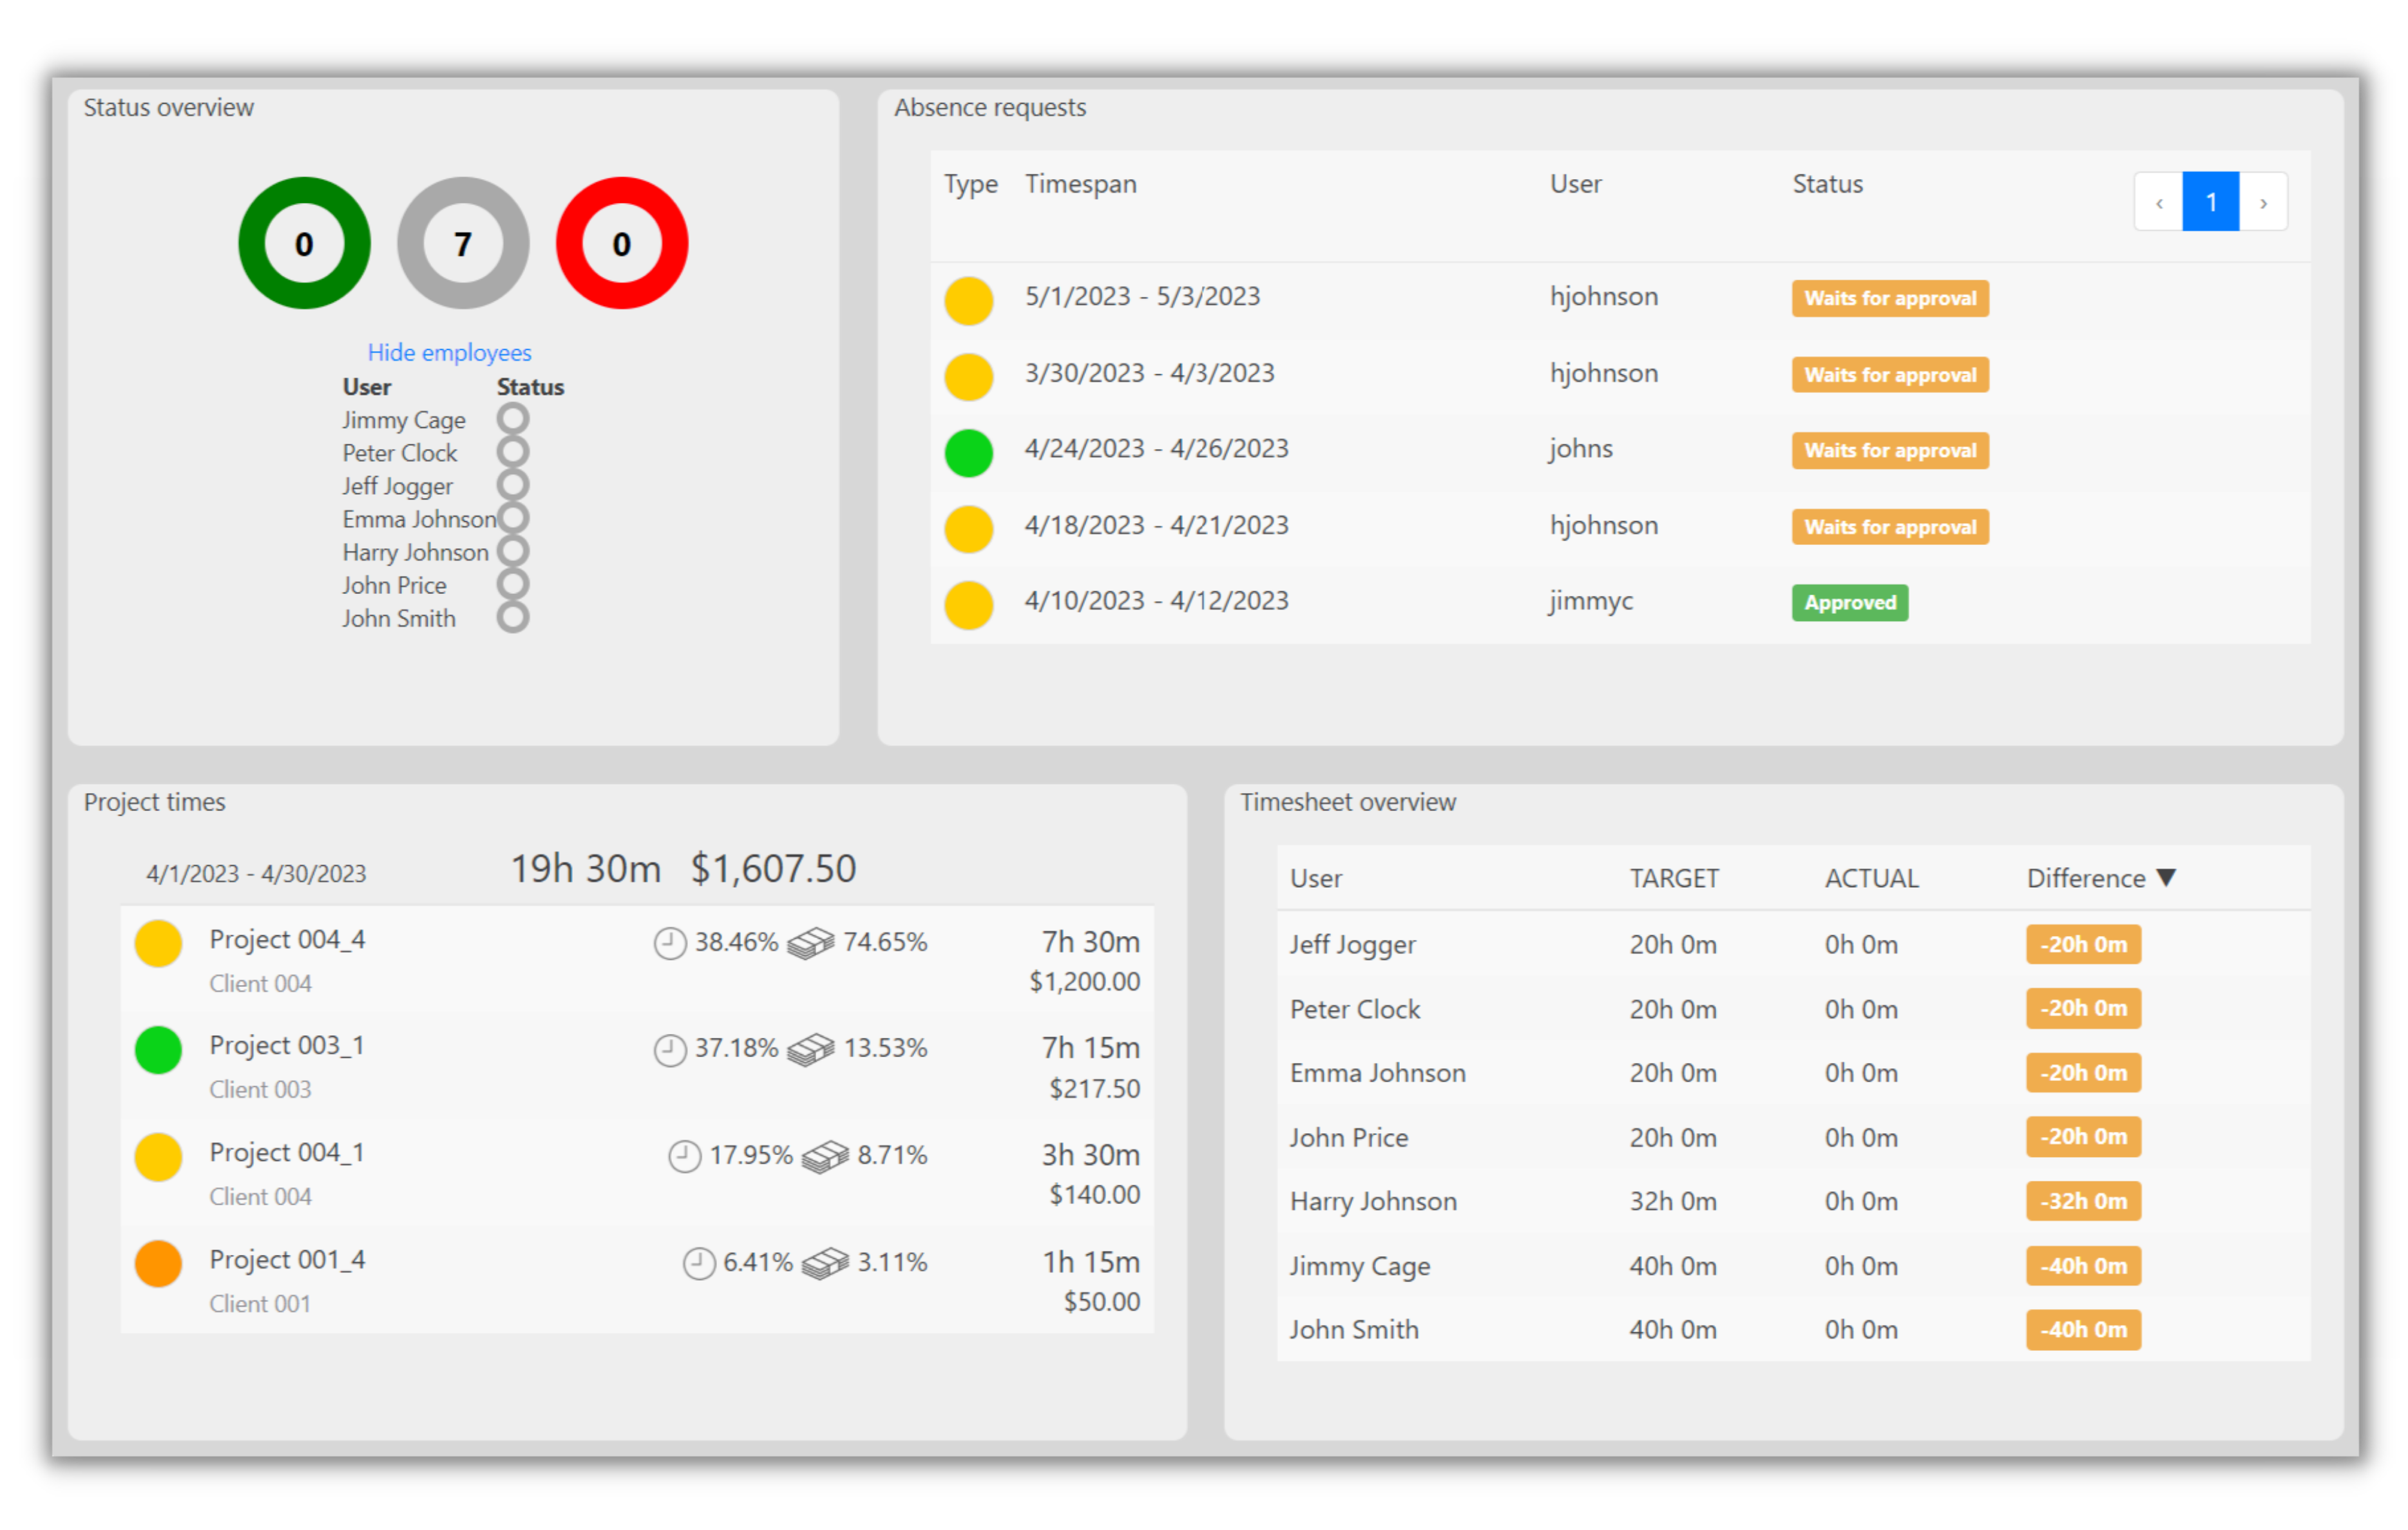Select the Project times panel title

click(x=155, y=801)
